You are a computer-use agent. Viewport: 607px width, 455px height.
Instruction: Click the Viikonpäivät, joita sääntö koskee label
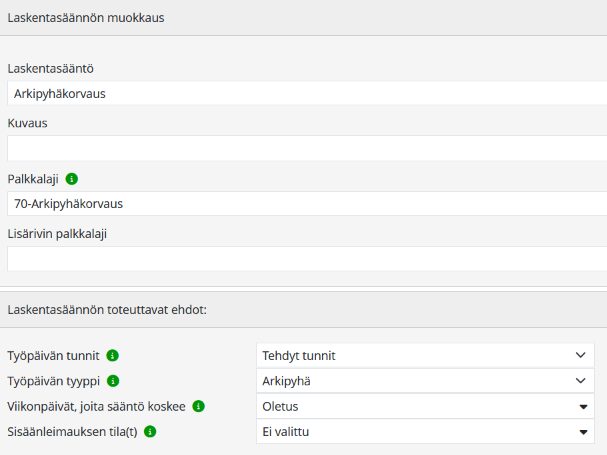point(96,407)
